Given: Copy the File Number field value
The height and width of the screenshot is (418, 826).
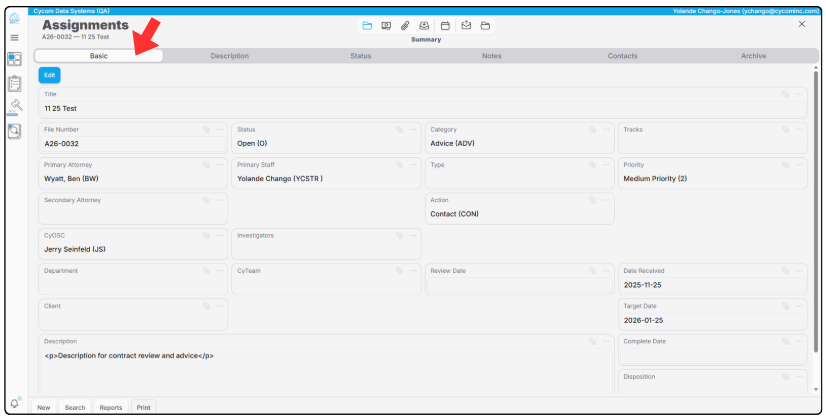Looking at the screenshot, I should click(206, 129).
